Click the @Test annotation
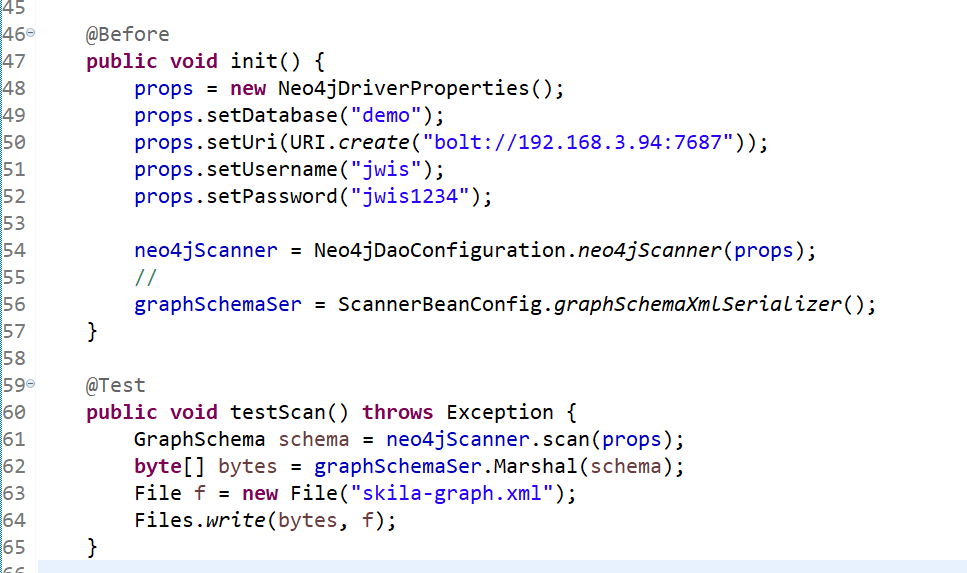967x573 pixels. 115,385
